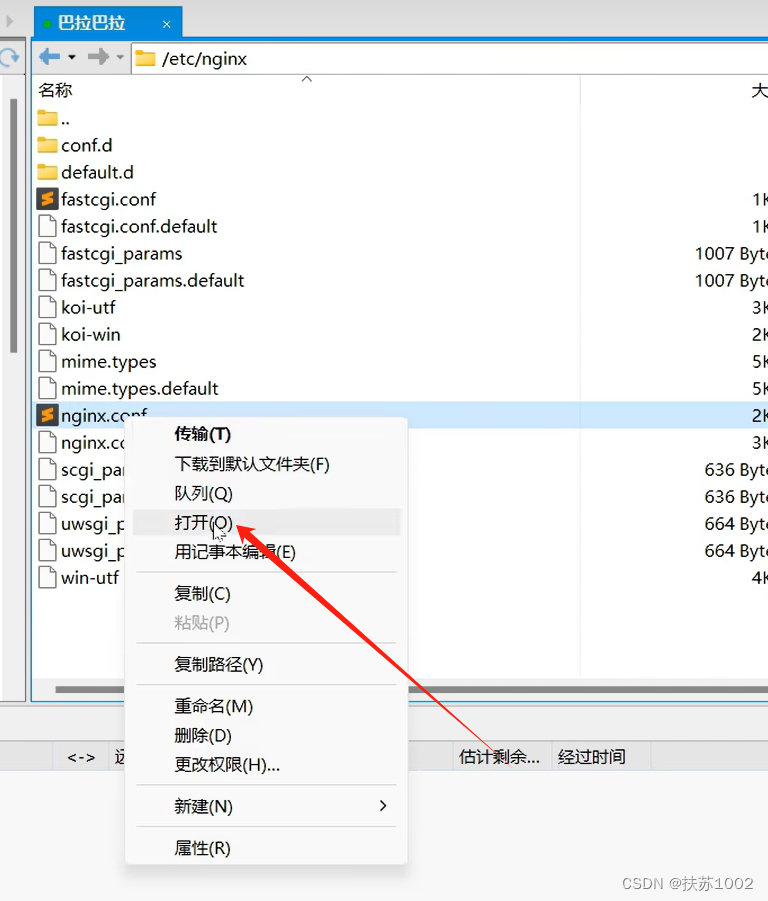Choose 下载到默认文件夹(F) from context menu
This screenshot has height=901, width=768.
(x=267, y=464)
